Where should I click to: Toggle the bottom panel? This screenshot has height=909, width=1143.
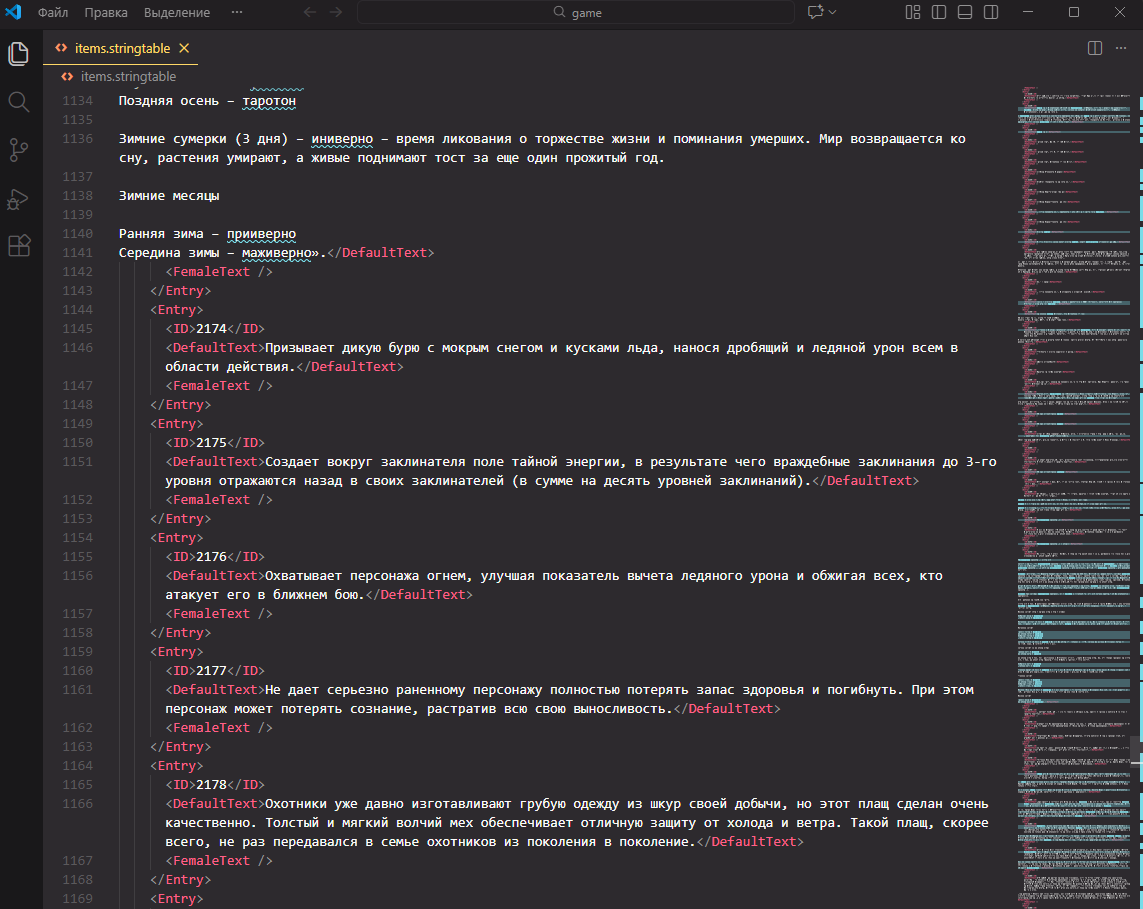964,12
